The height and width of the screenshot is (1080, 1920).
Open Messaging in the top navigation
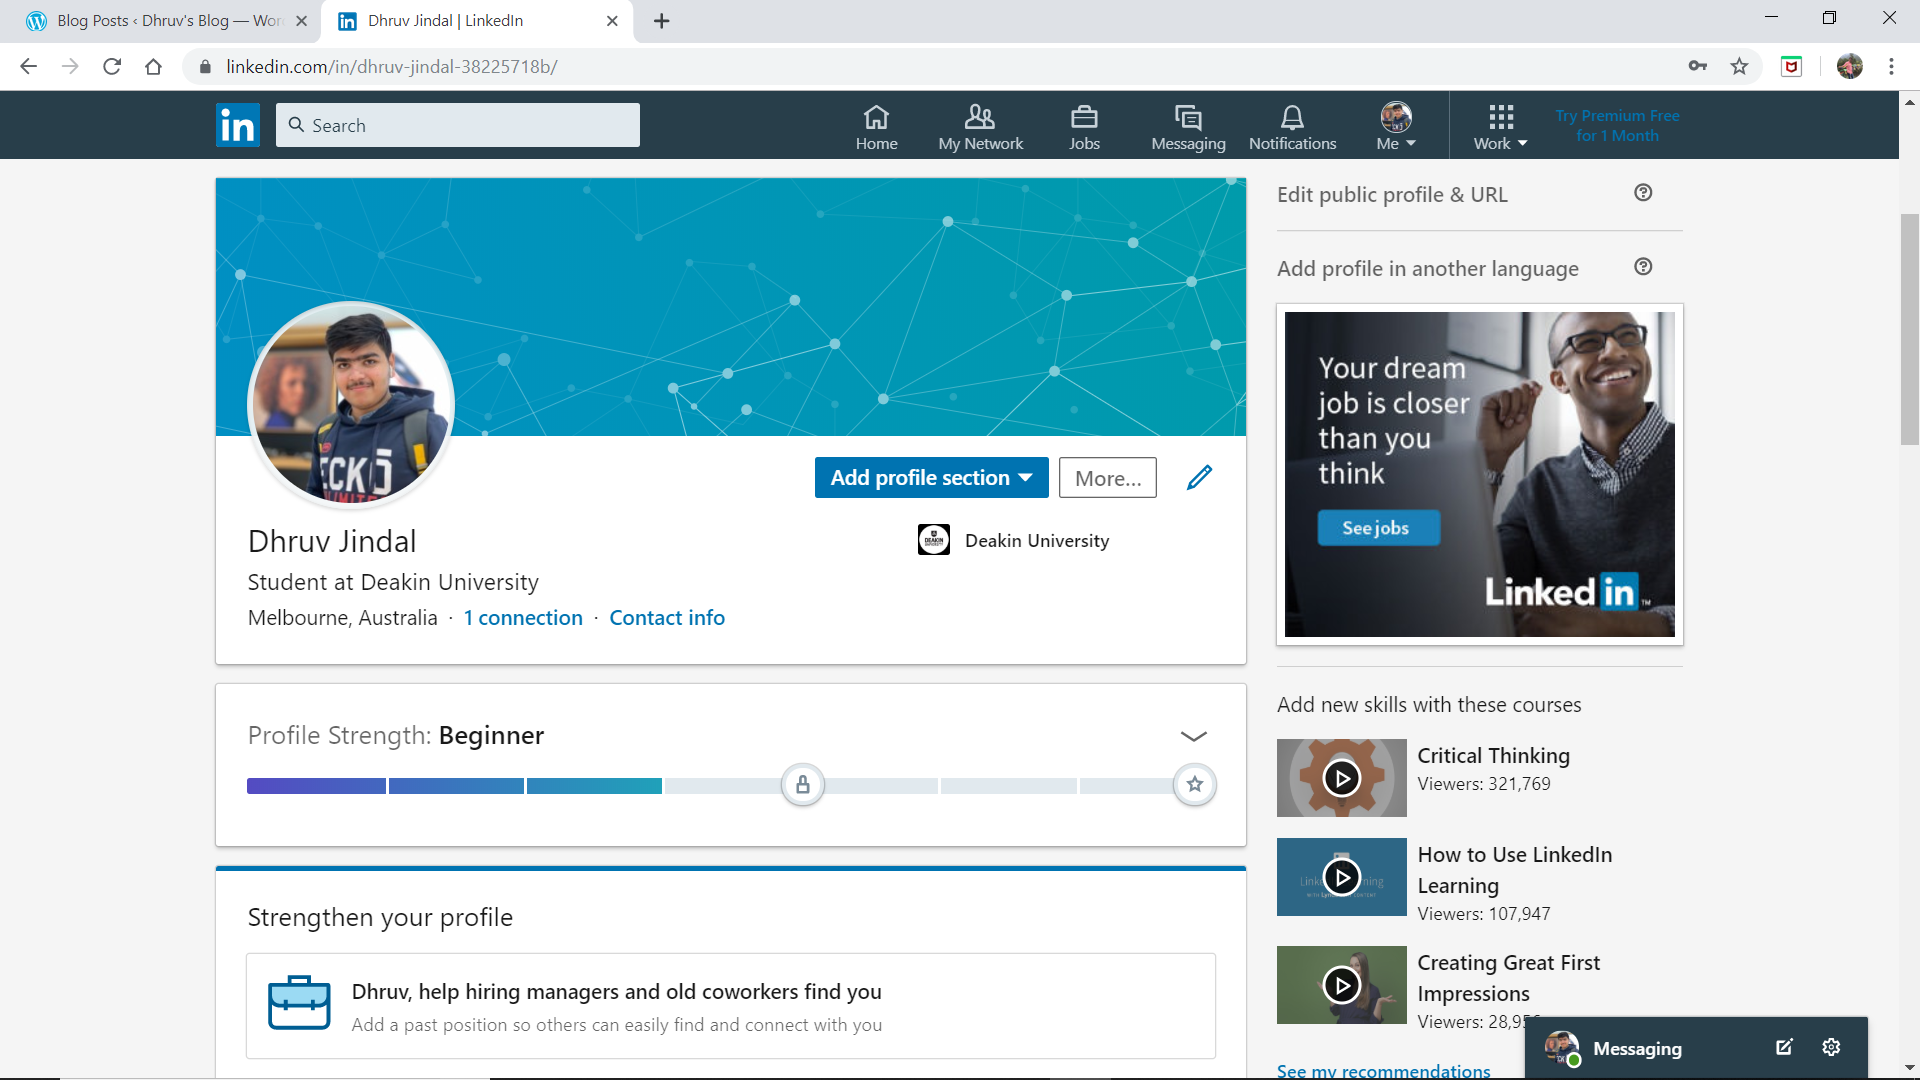pos(1188,126)
